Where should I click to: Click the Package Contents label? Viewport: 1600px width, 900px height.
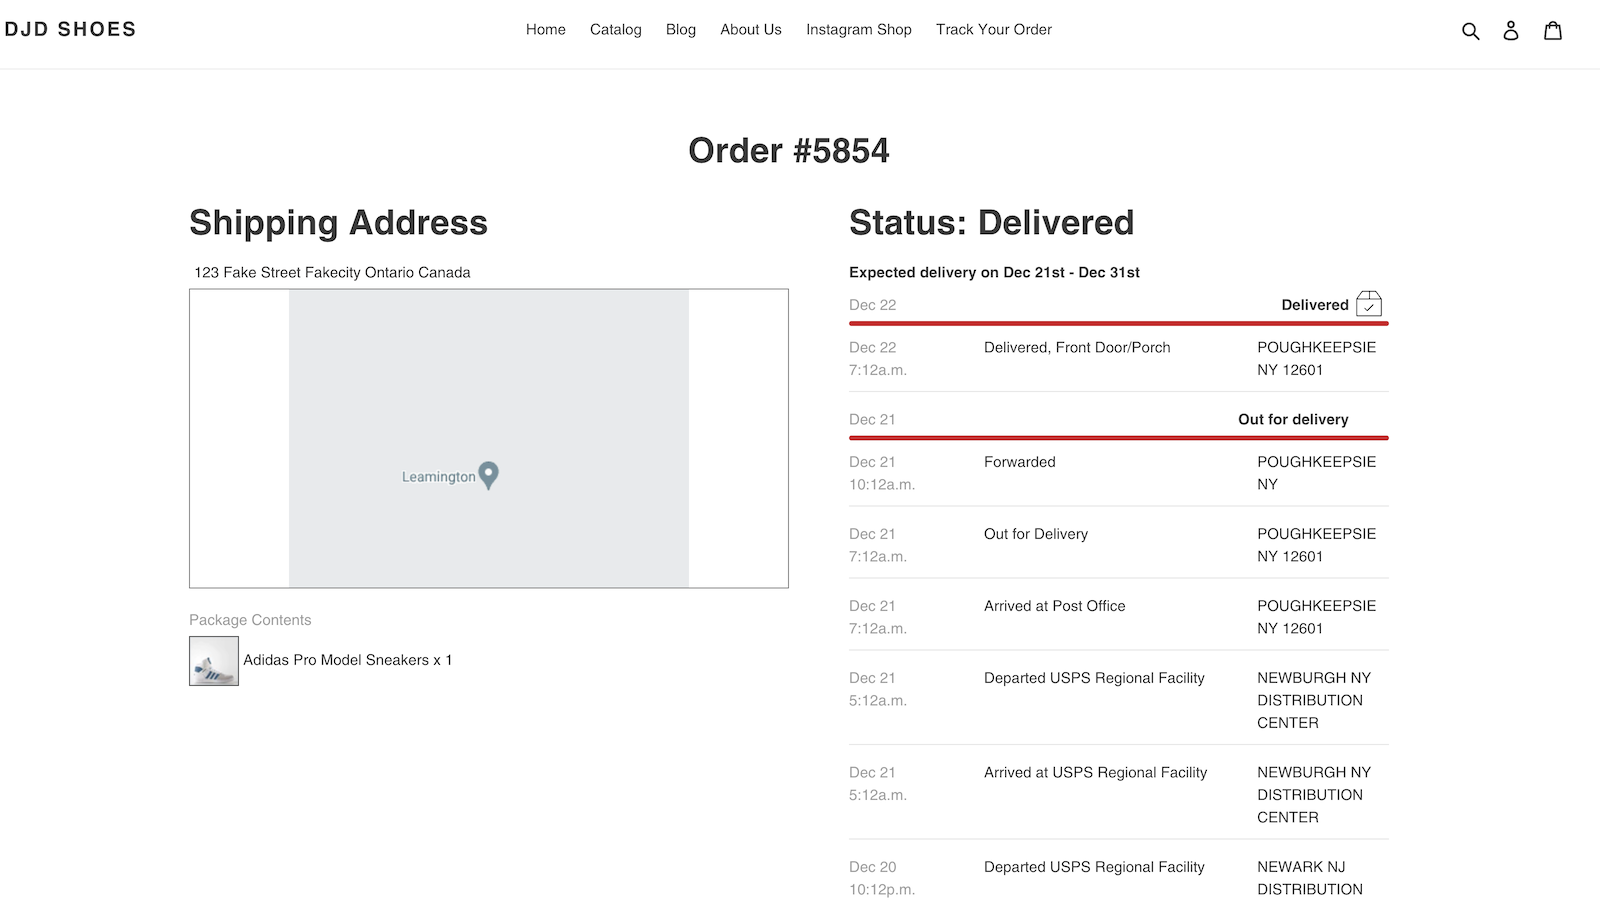[x=250, y=619]
